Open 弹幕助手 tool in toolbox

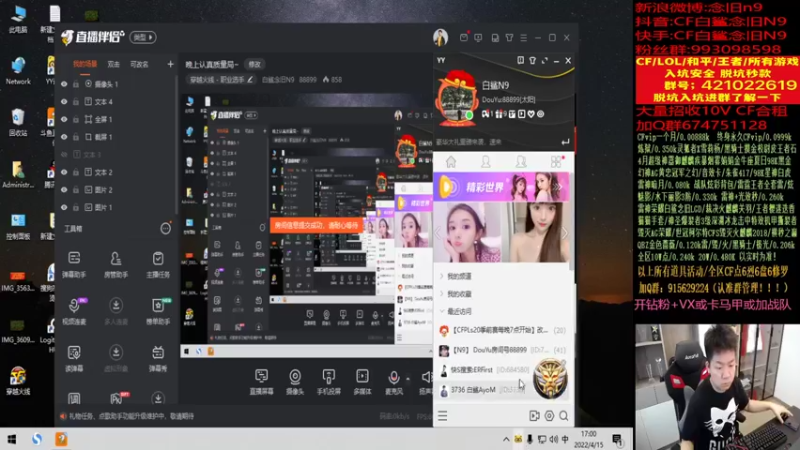coord(74,264)
